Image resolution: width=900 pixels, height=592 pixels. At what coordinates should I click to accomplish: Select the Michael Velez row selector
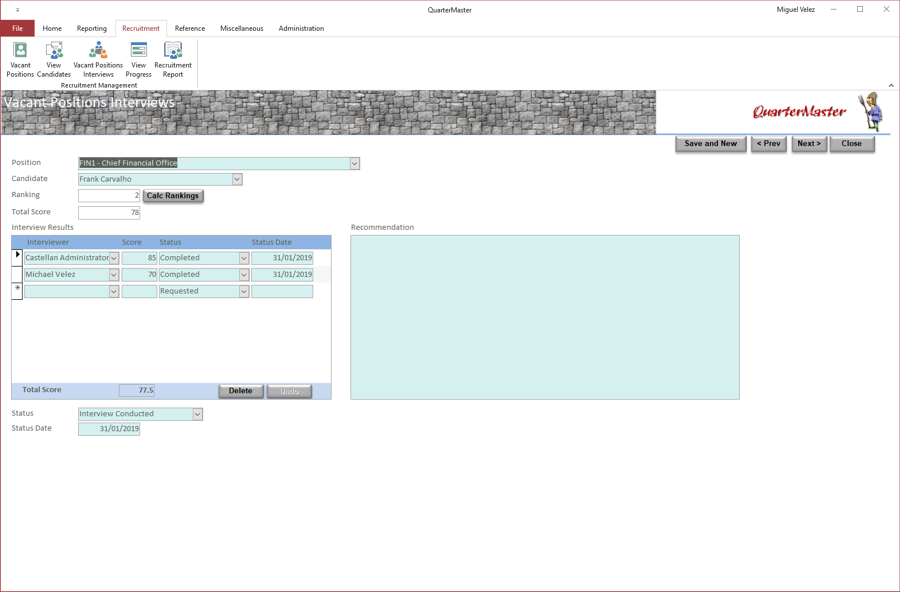[17, 274]
